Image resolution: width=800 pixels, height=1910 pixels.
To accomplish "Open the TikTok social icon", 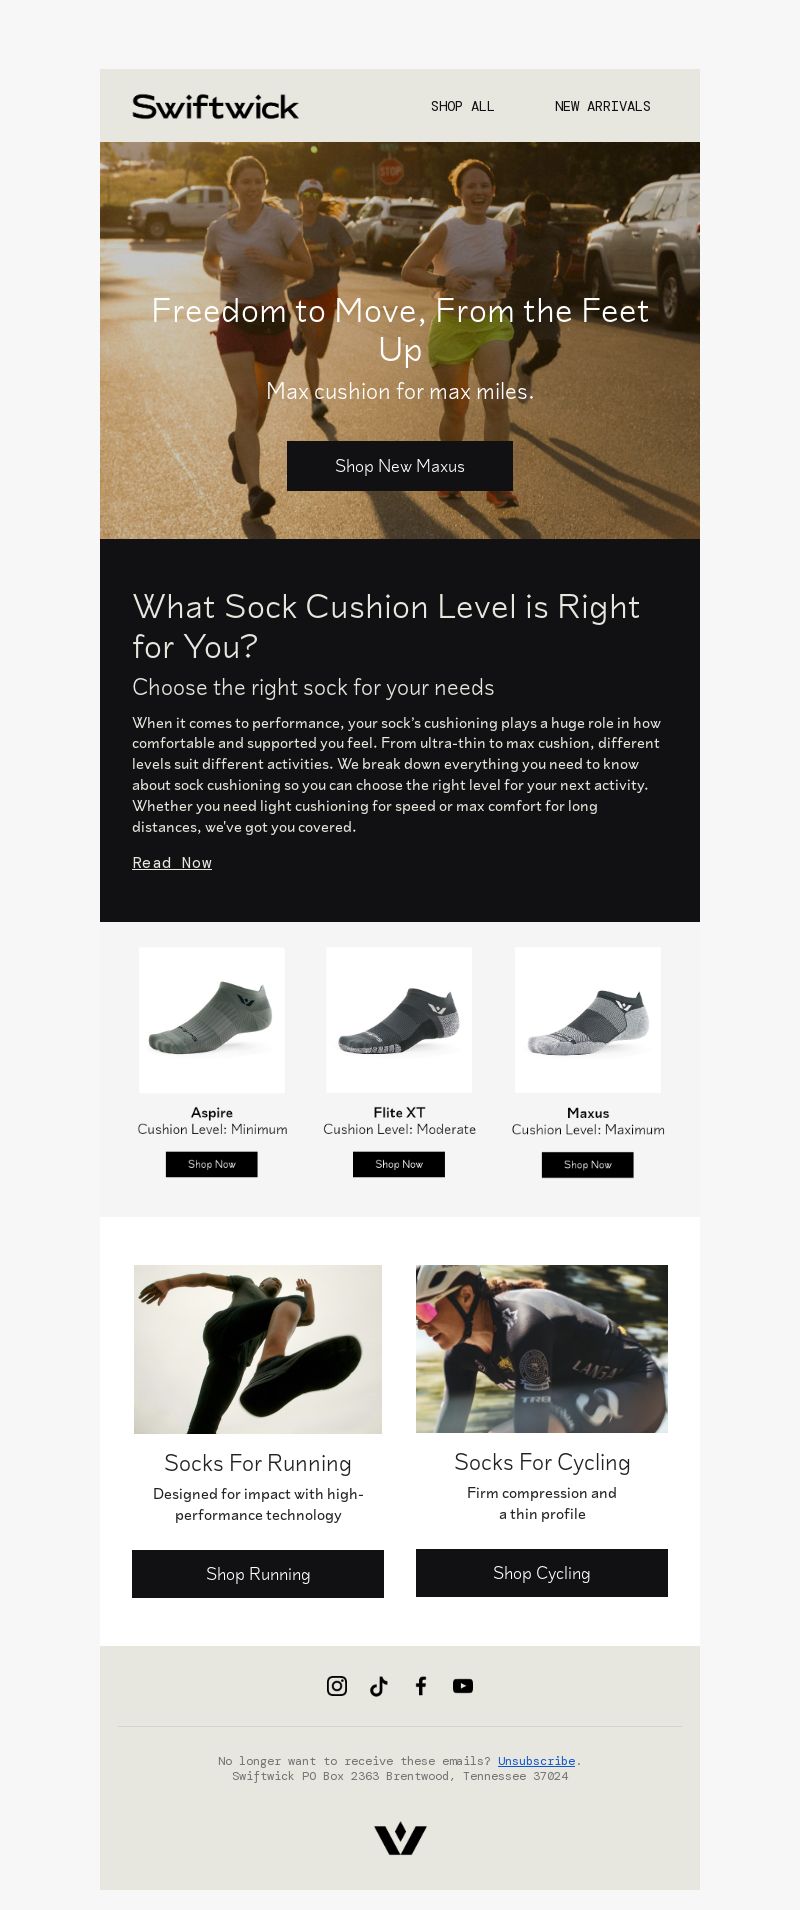I will (379, 1686).
